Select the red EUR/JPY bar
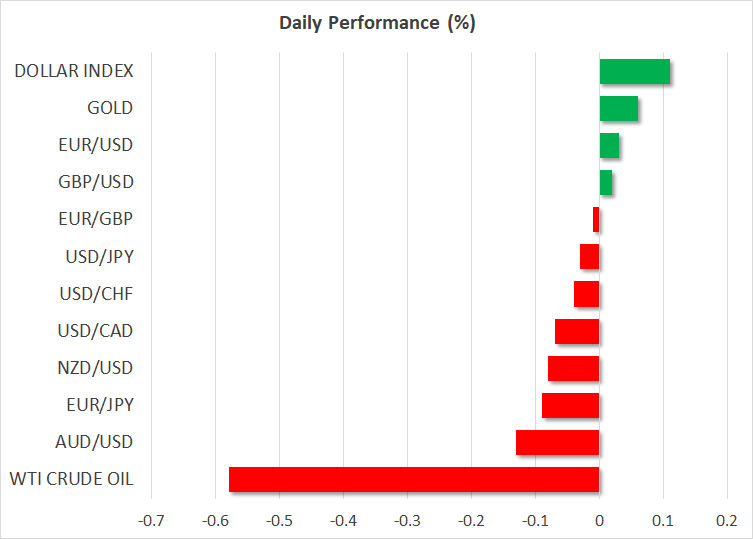The image size is (753, 539). tap(570, 405)
